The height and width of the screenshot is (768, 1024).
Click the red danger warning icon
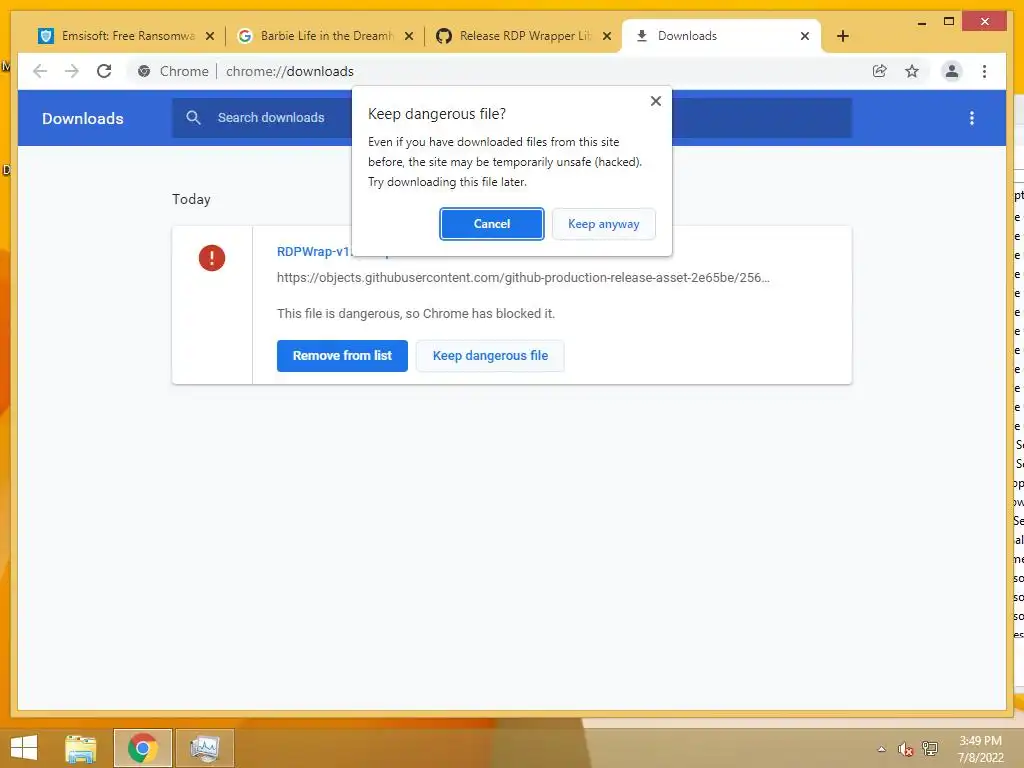pyautogui.click(x=212, y=258)
